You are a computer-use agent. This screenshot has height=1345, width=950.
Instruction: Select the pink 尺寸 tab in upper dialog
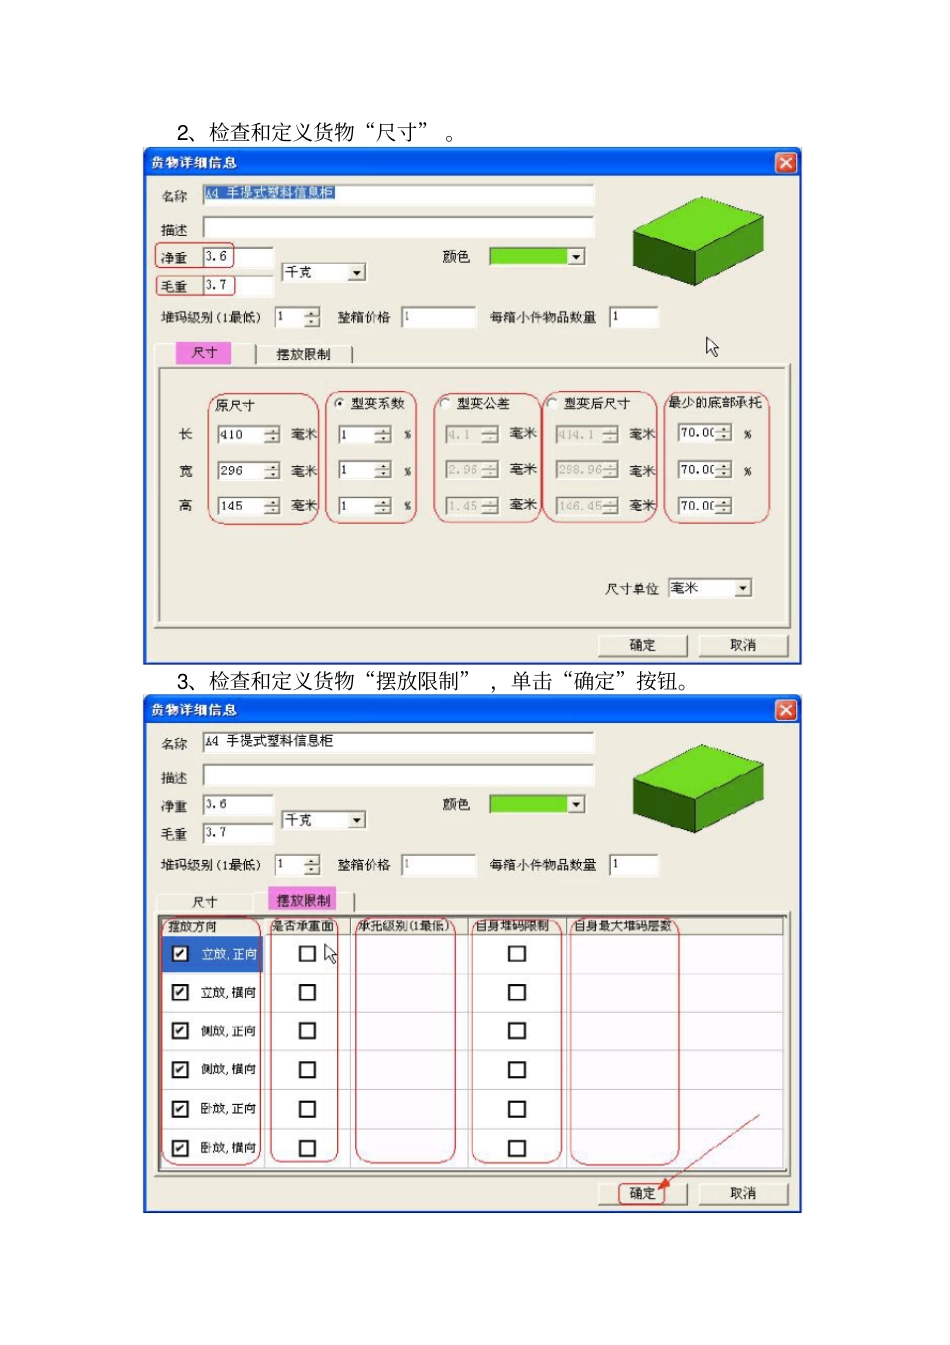click(203, 353)
